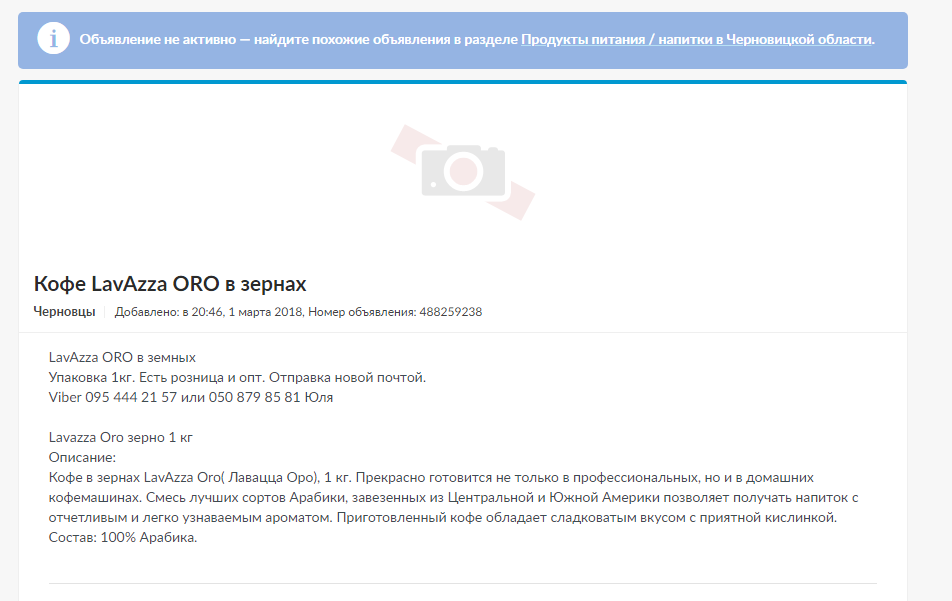Click the banner text Объявление не активно
This screenshot has height=601, width=952.
158,39
